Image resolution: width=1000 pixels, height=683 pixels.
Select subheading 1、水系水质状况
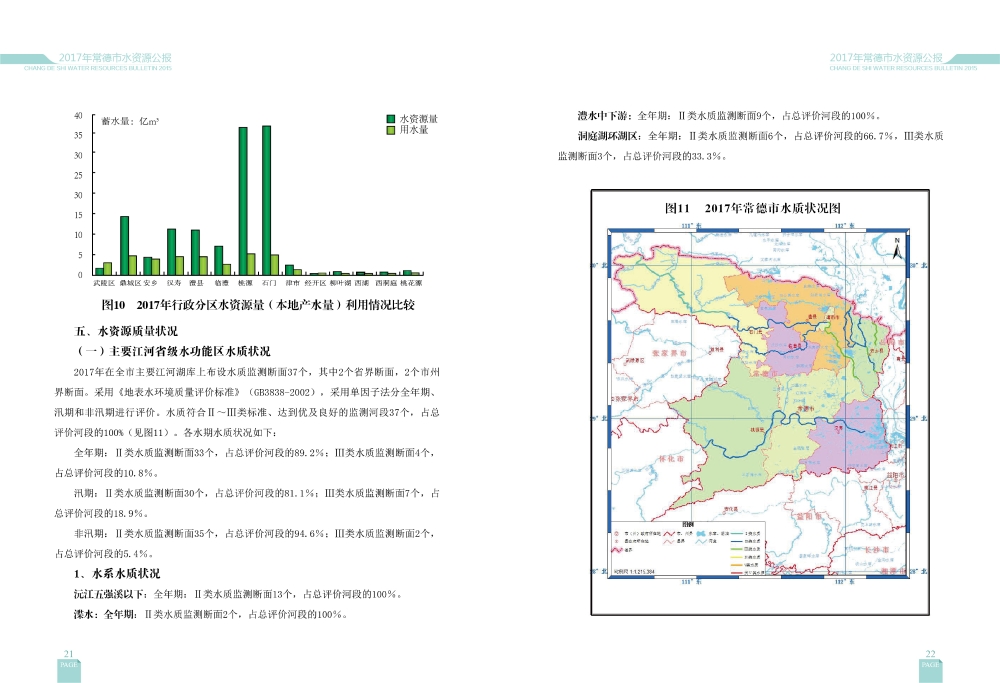pyautogui.click(x=117, y=574)
